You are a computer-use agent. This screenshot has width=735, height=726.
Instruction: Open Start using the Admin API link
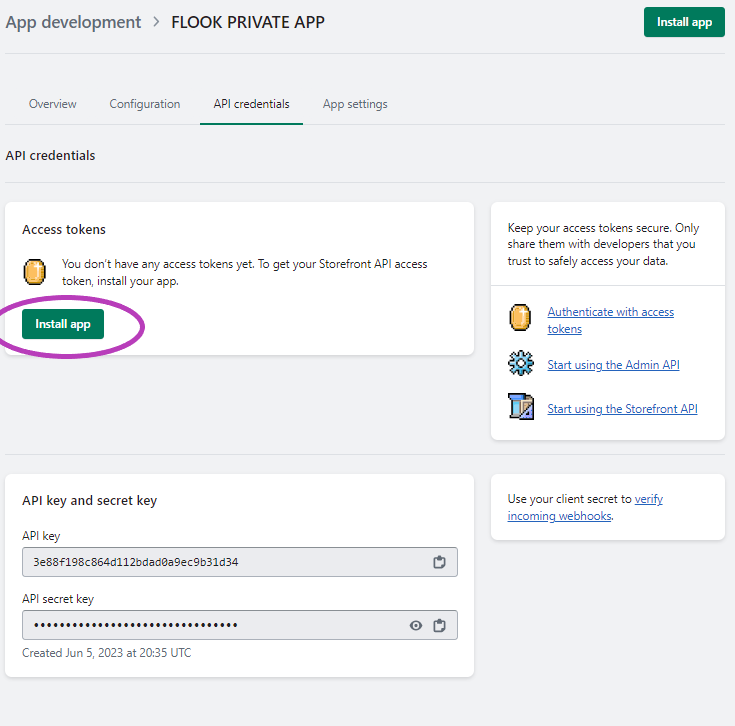[x=613, y=365]
